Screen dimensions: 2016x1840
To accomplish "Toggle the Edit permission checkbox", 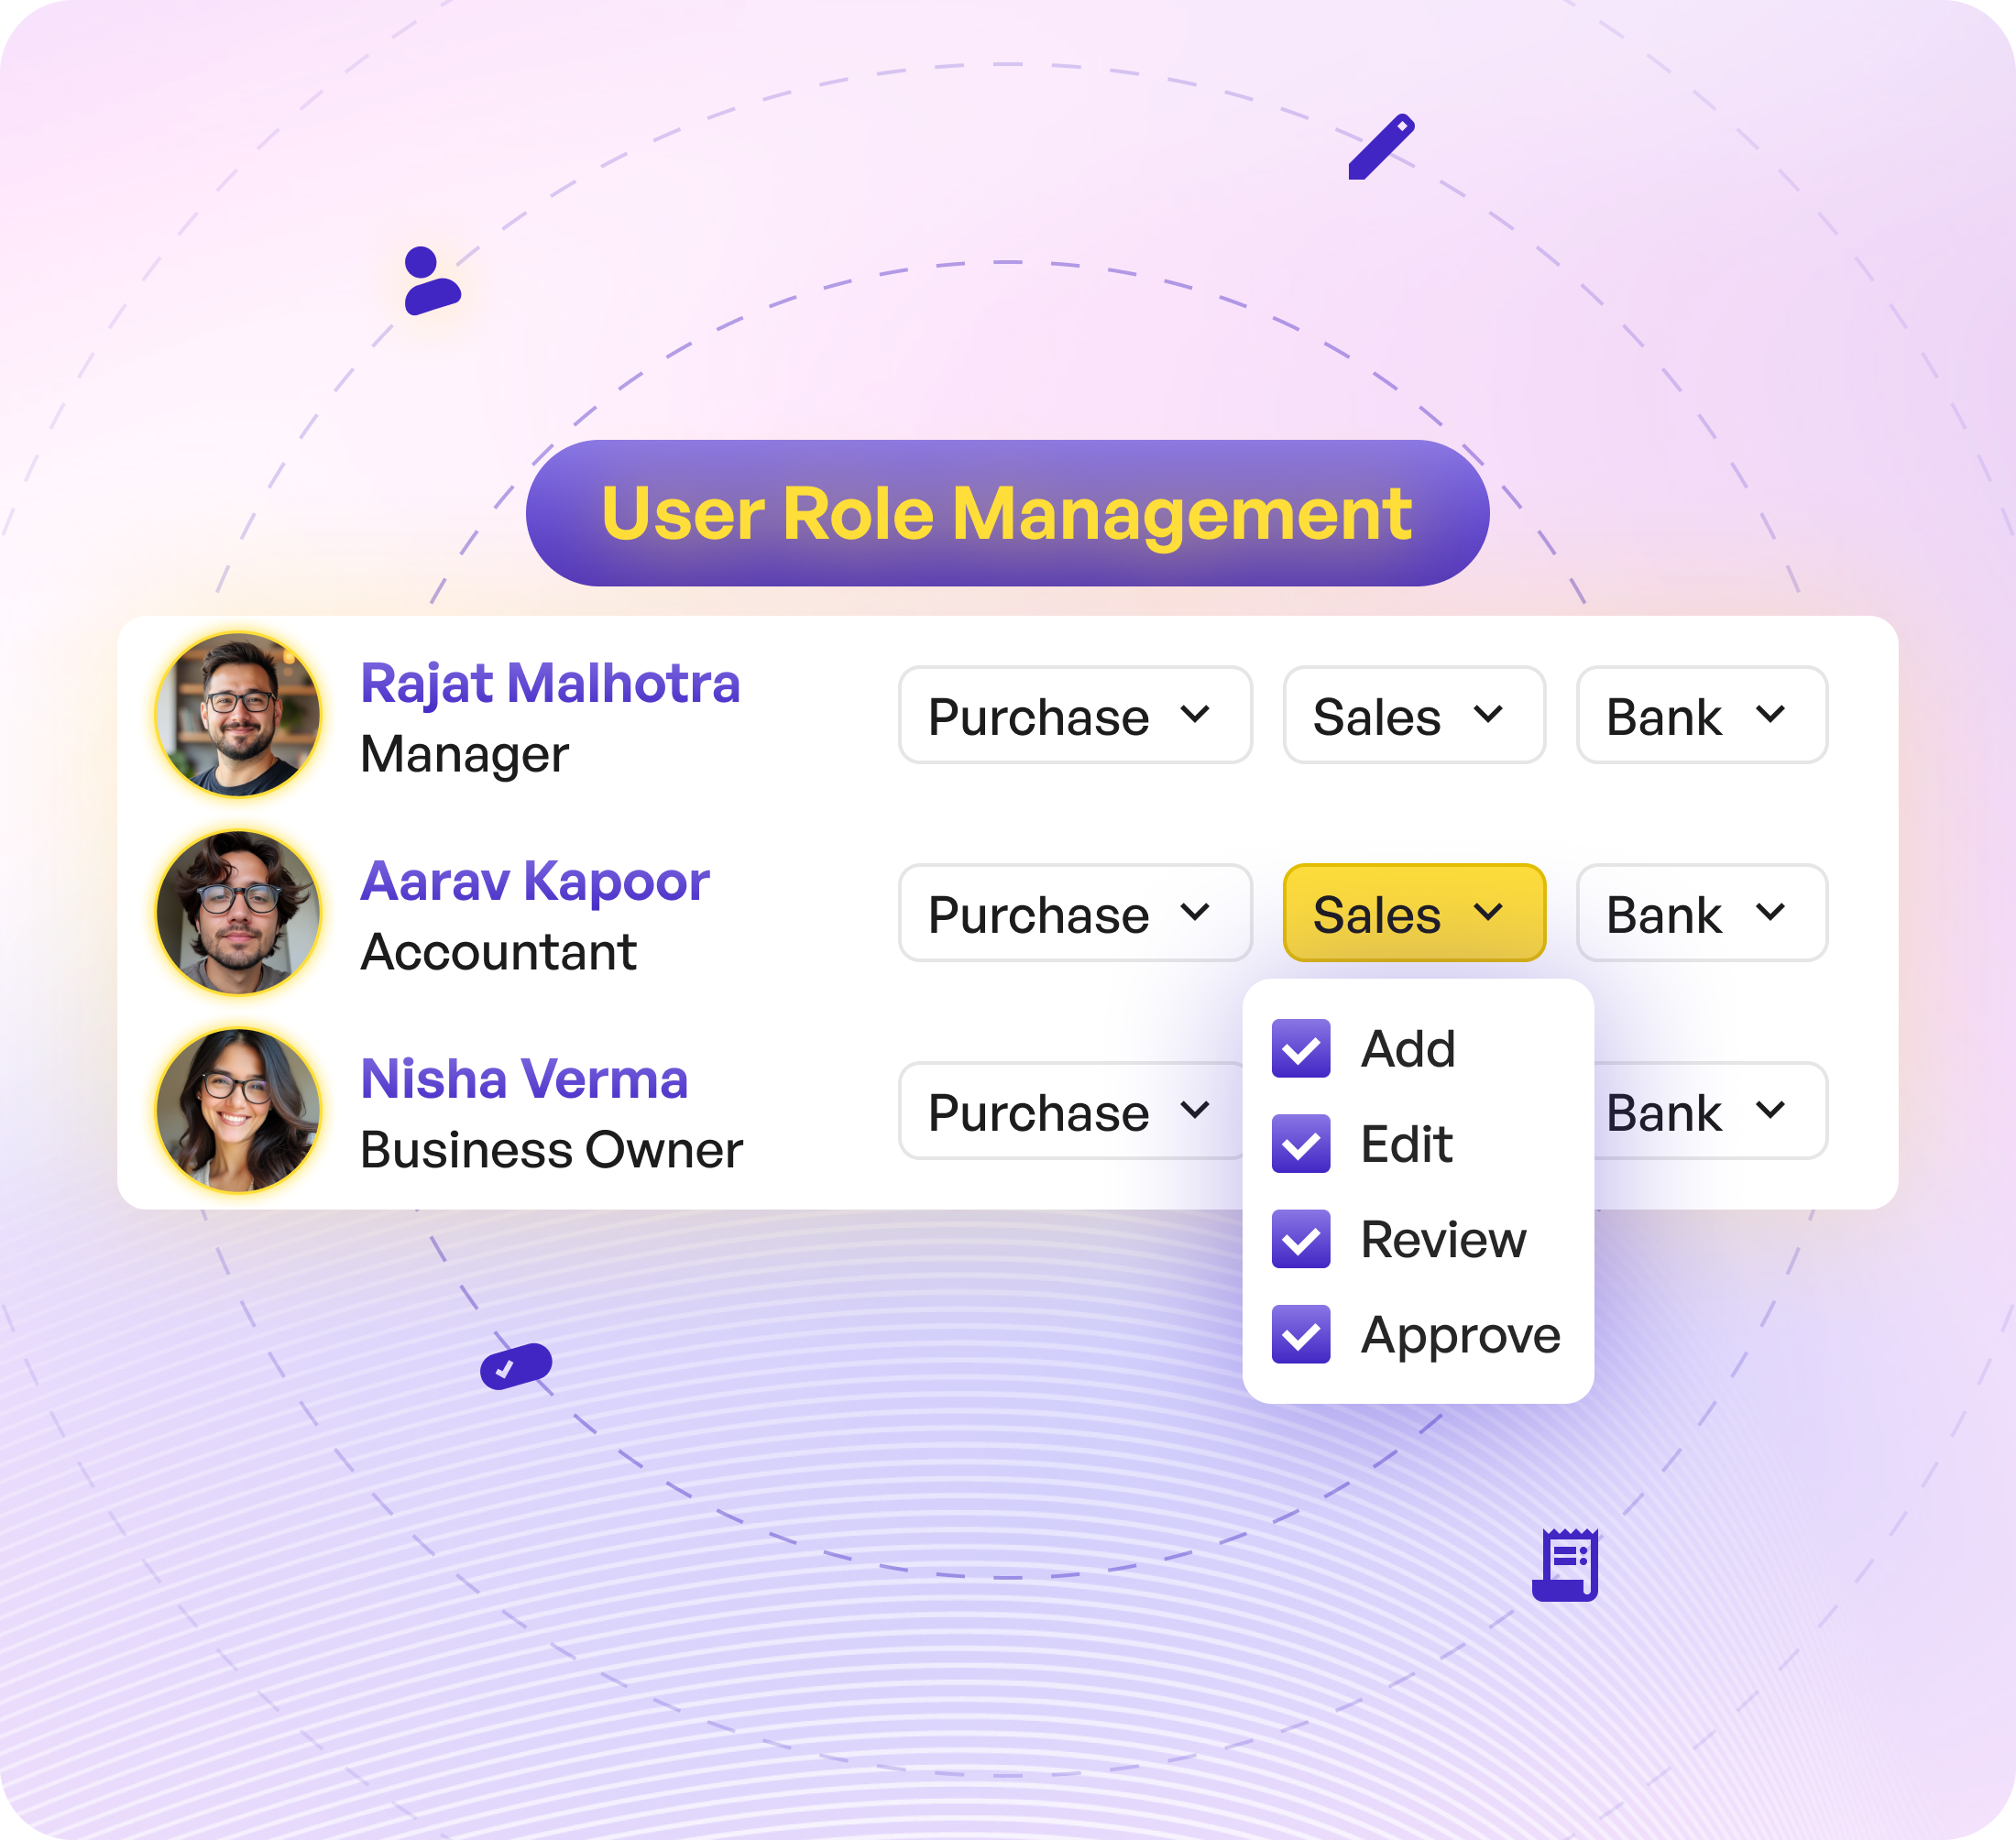I will [1301, 1144].
